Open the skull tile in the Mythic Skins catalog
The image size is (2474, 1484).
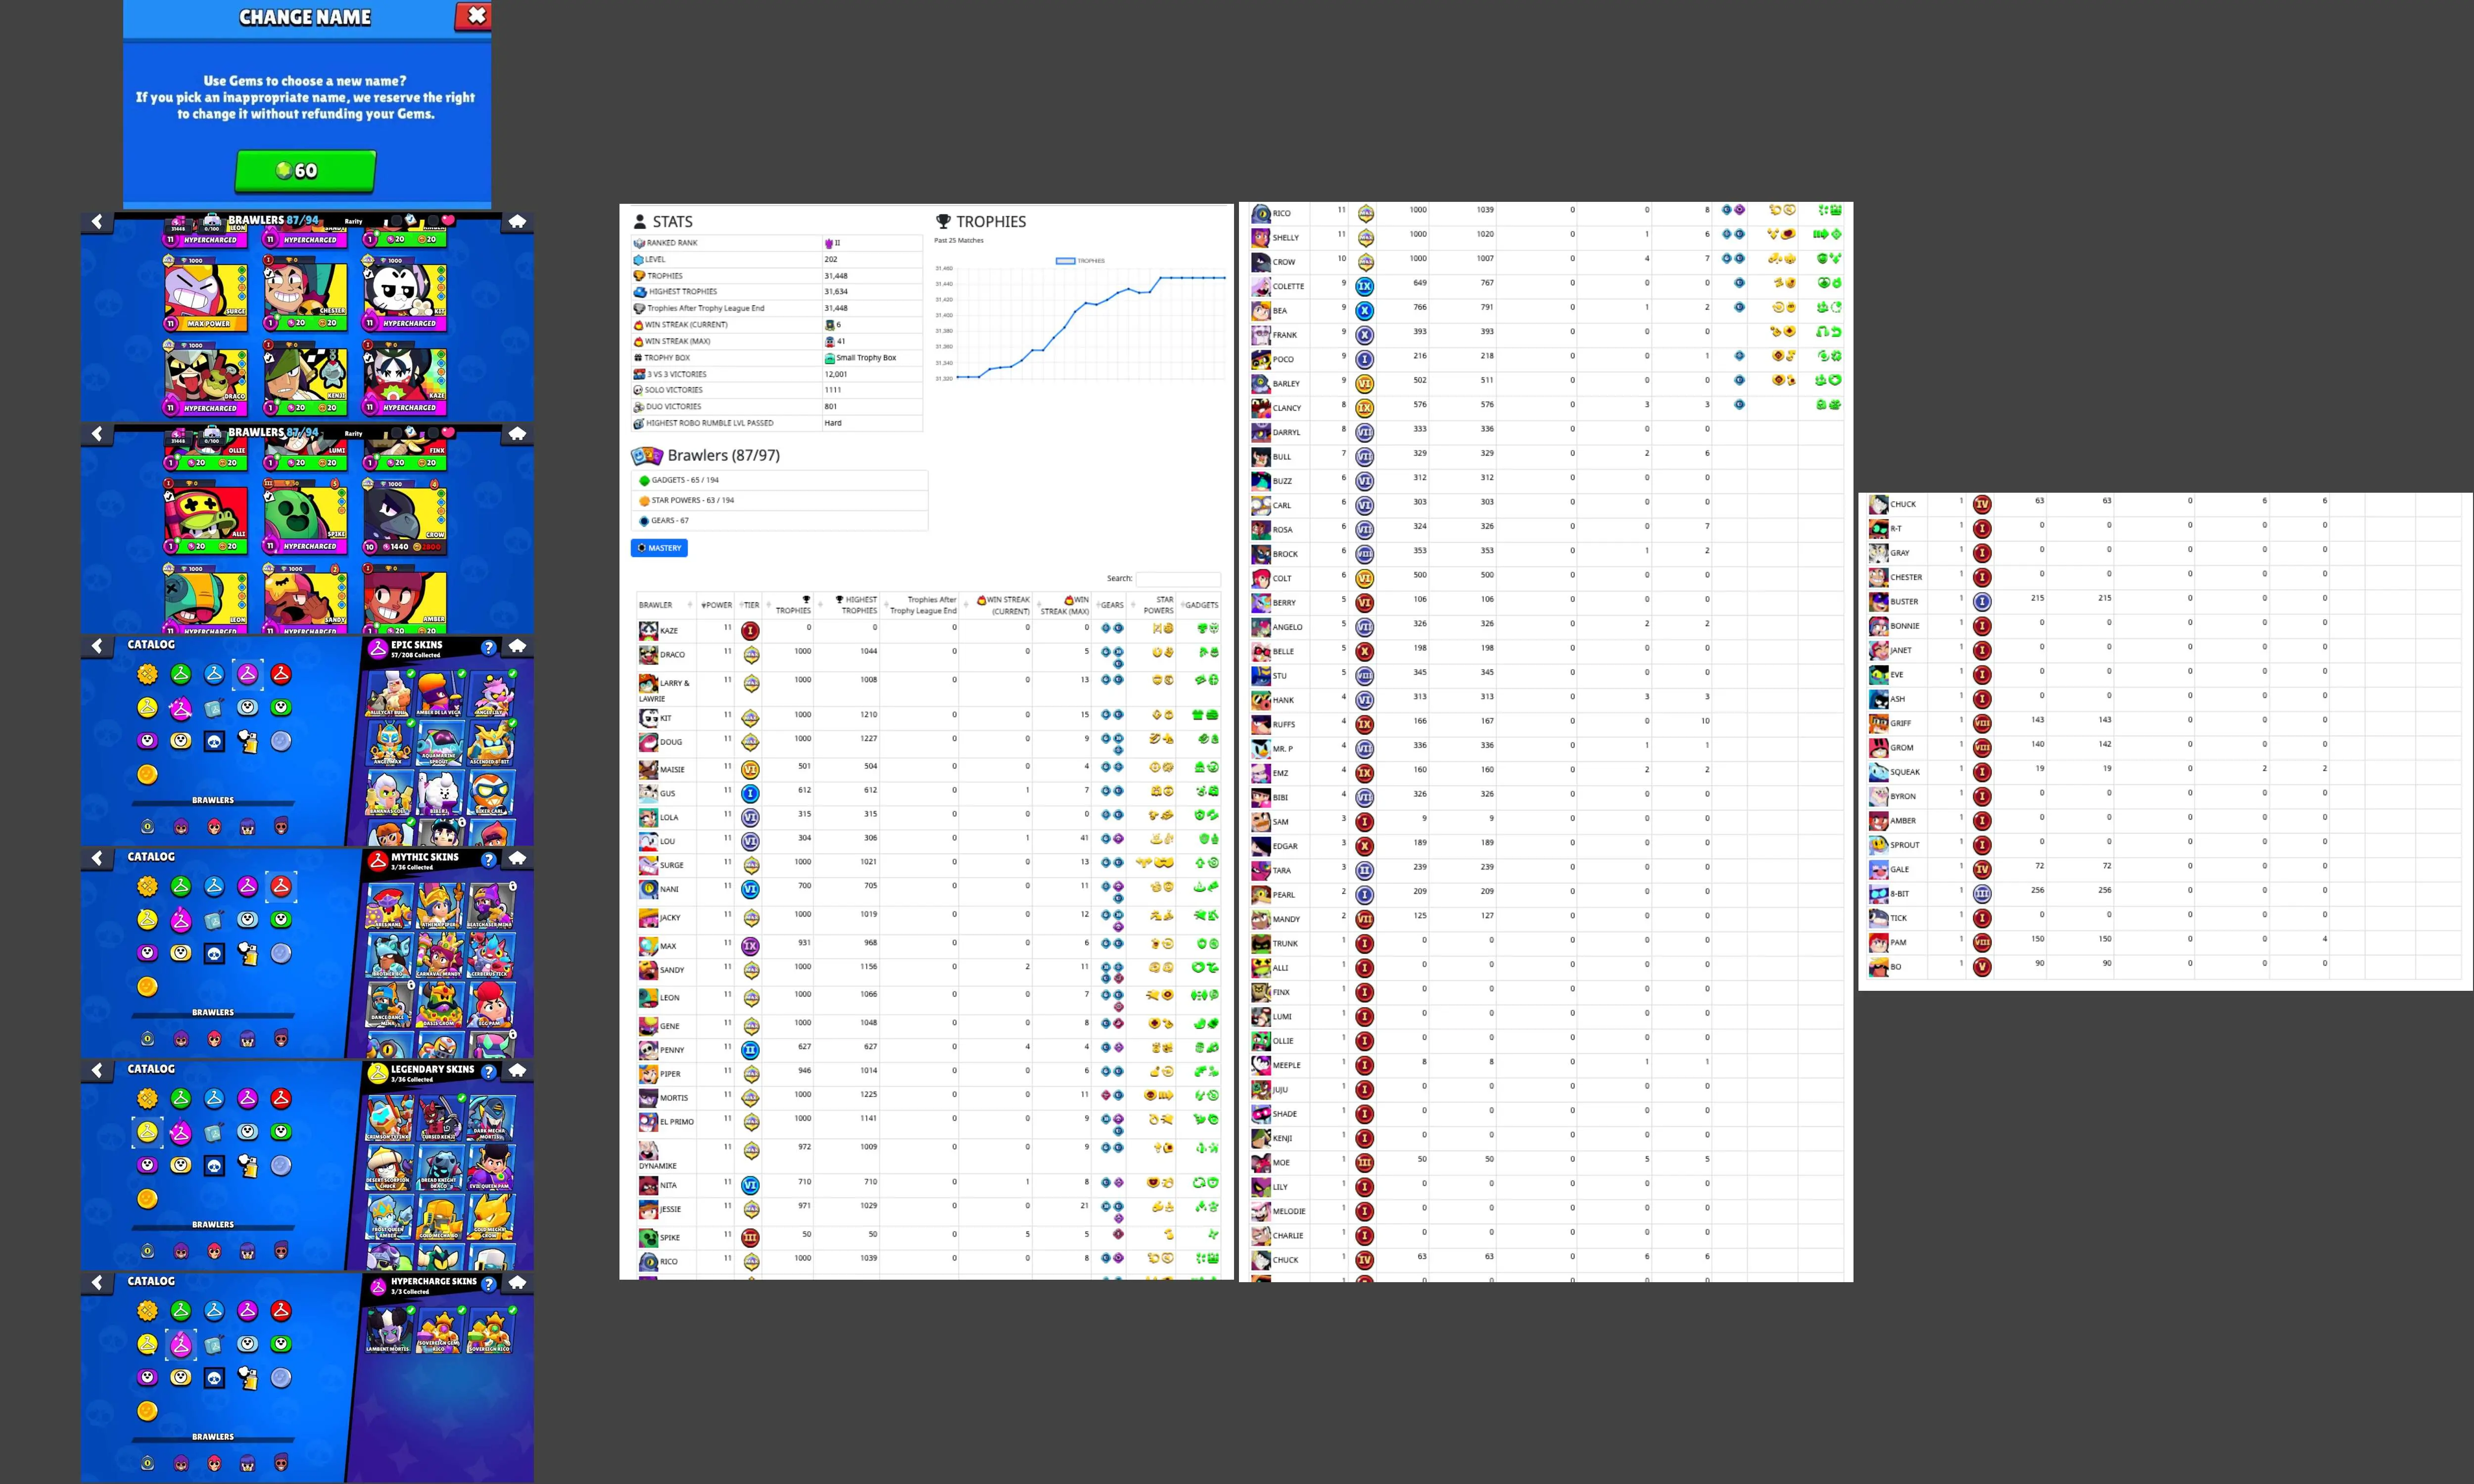point(214,953)
